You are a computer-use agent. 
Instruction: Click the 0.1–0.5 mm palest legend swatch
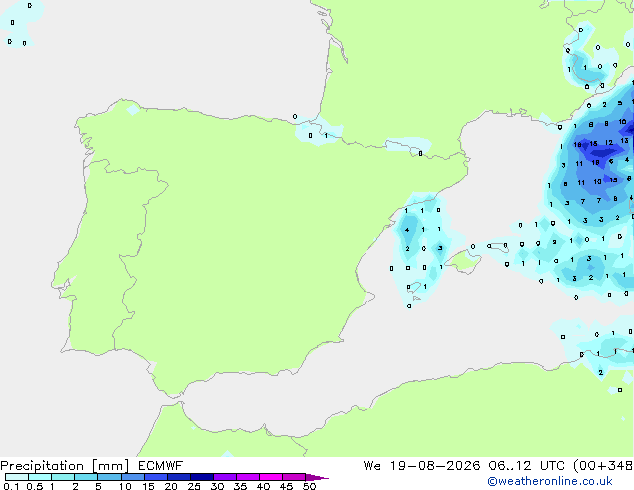click(x=17, y=477)
